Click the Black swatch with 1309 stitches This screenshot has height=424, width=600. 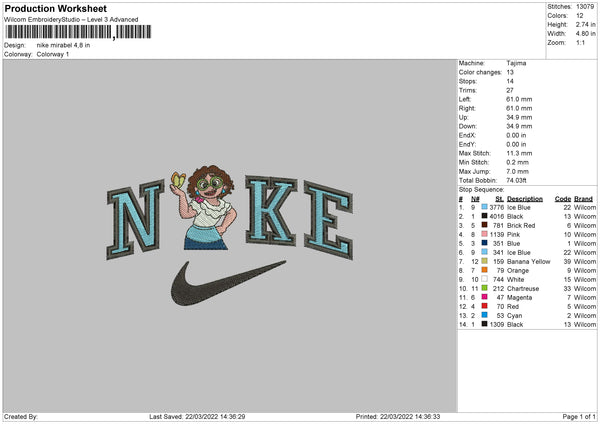click(x=484, y=324)
